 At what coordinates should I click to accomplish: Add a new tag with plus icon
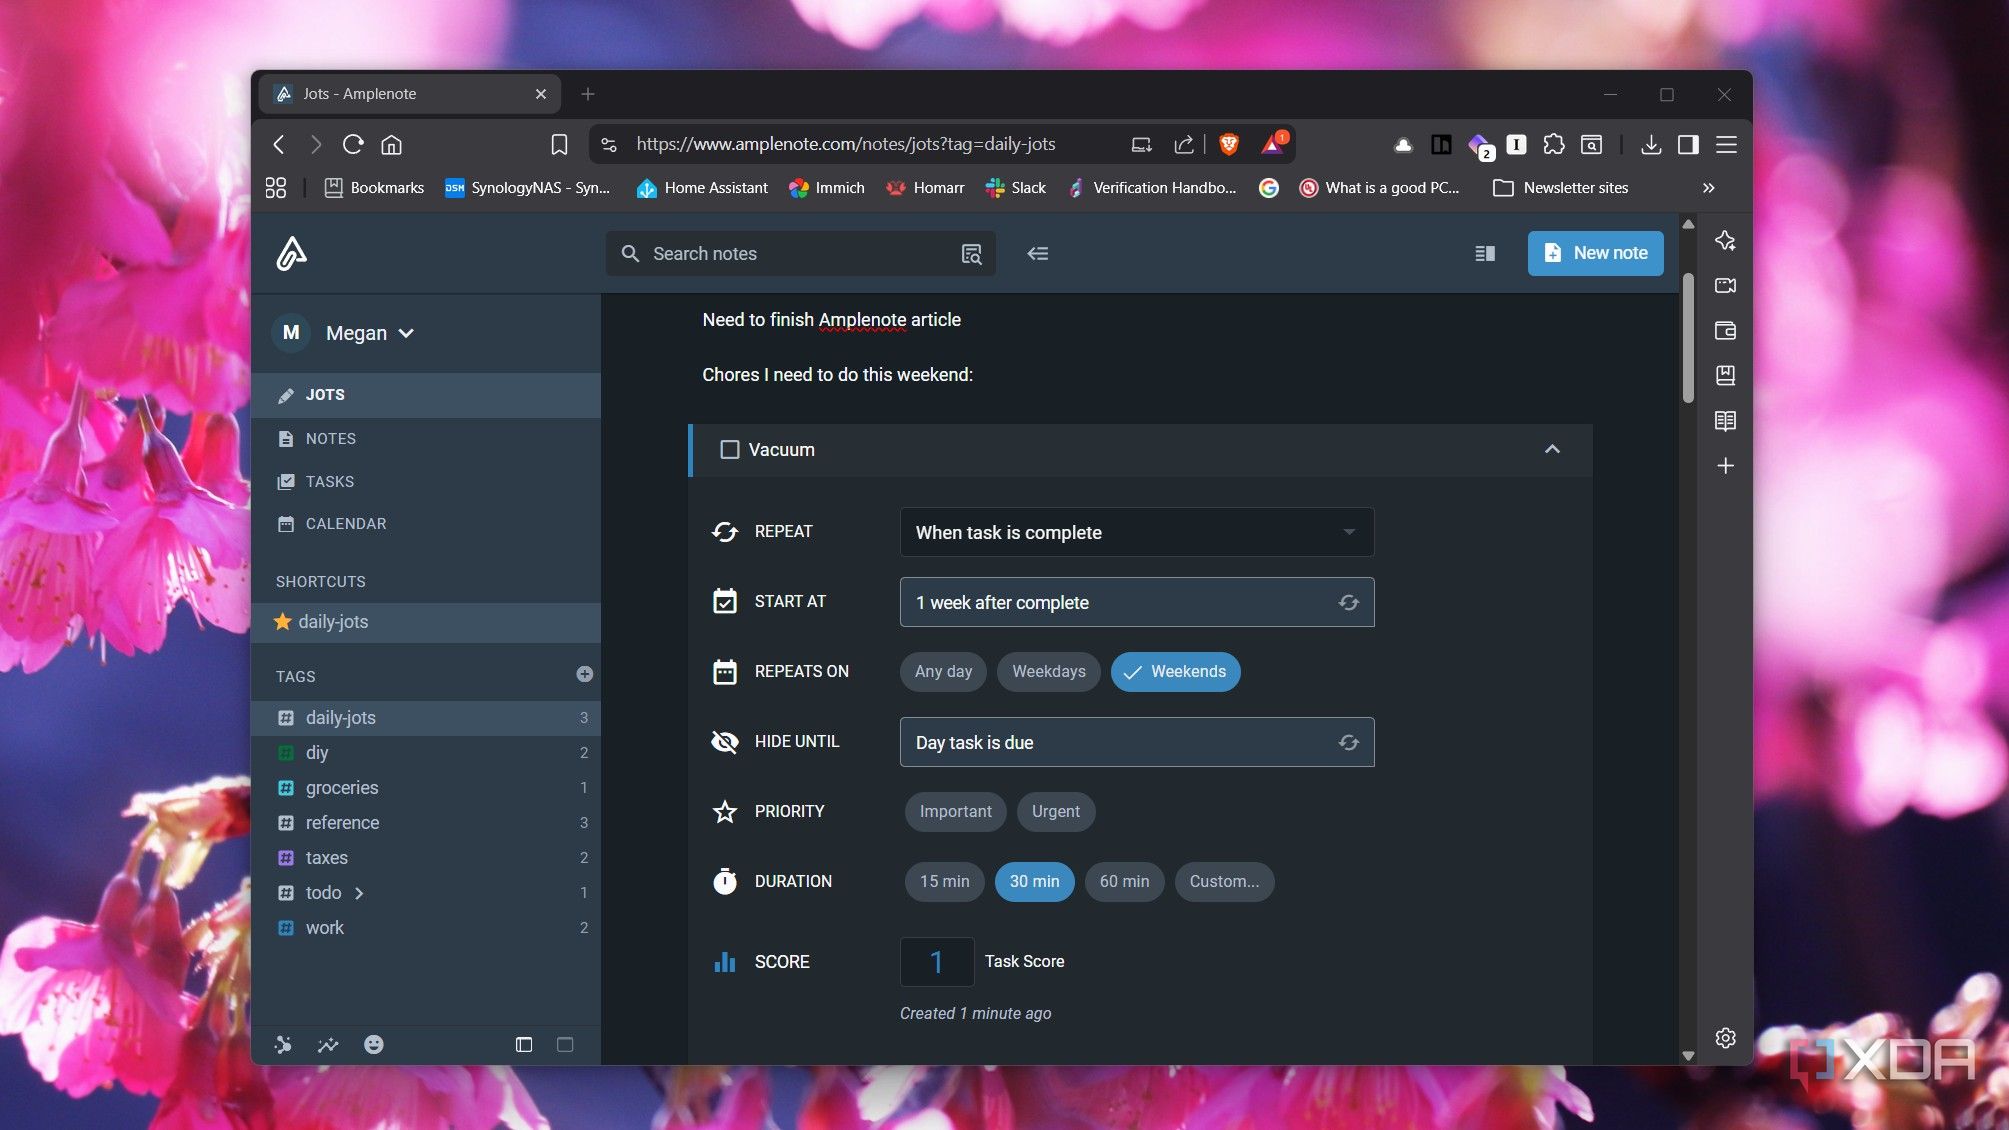point(585,674)
